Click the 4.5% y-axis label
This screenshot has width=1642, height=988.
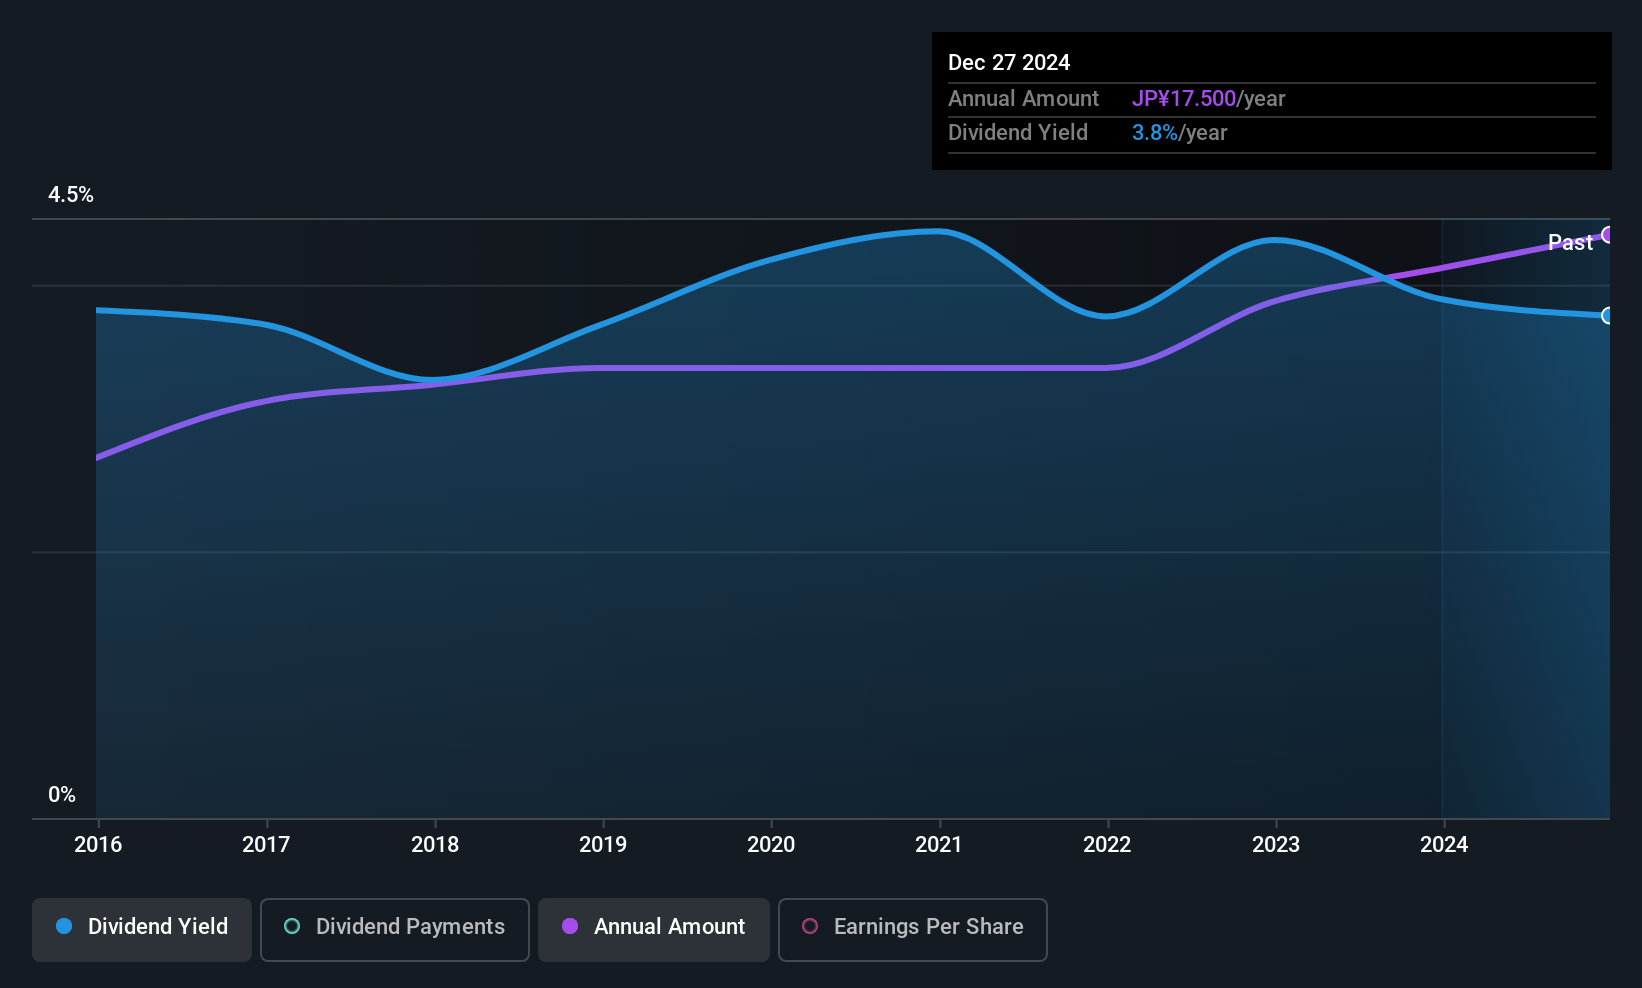click(71, 195)
